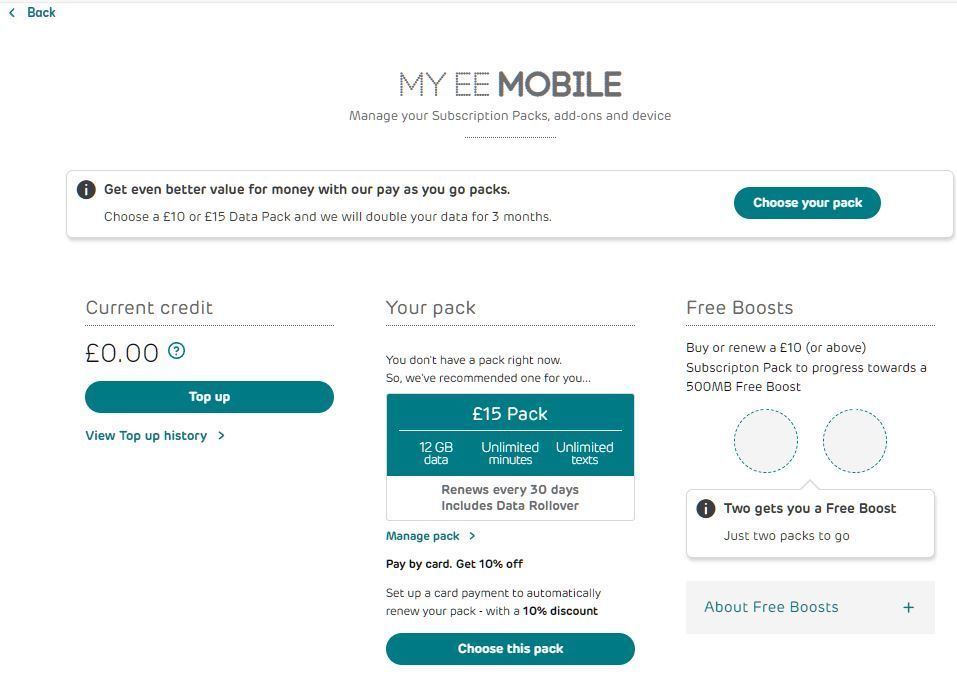Open the current credit help question-mark icon
This screenshot has height=683, width=957.
176,351
